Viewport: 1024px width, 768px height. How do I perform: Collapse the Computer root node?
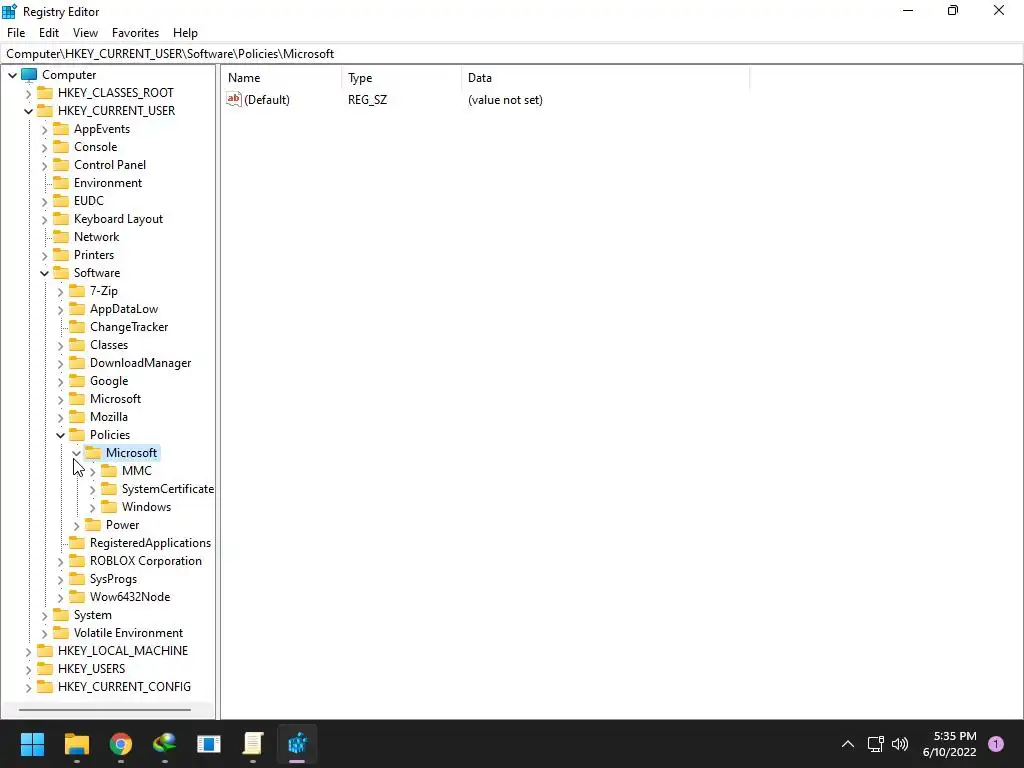[x=12, y=75]
